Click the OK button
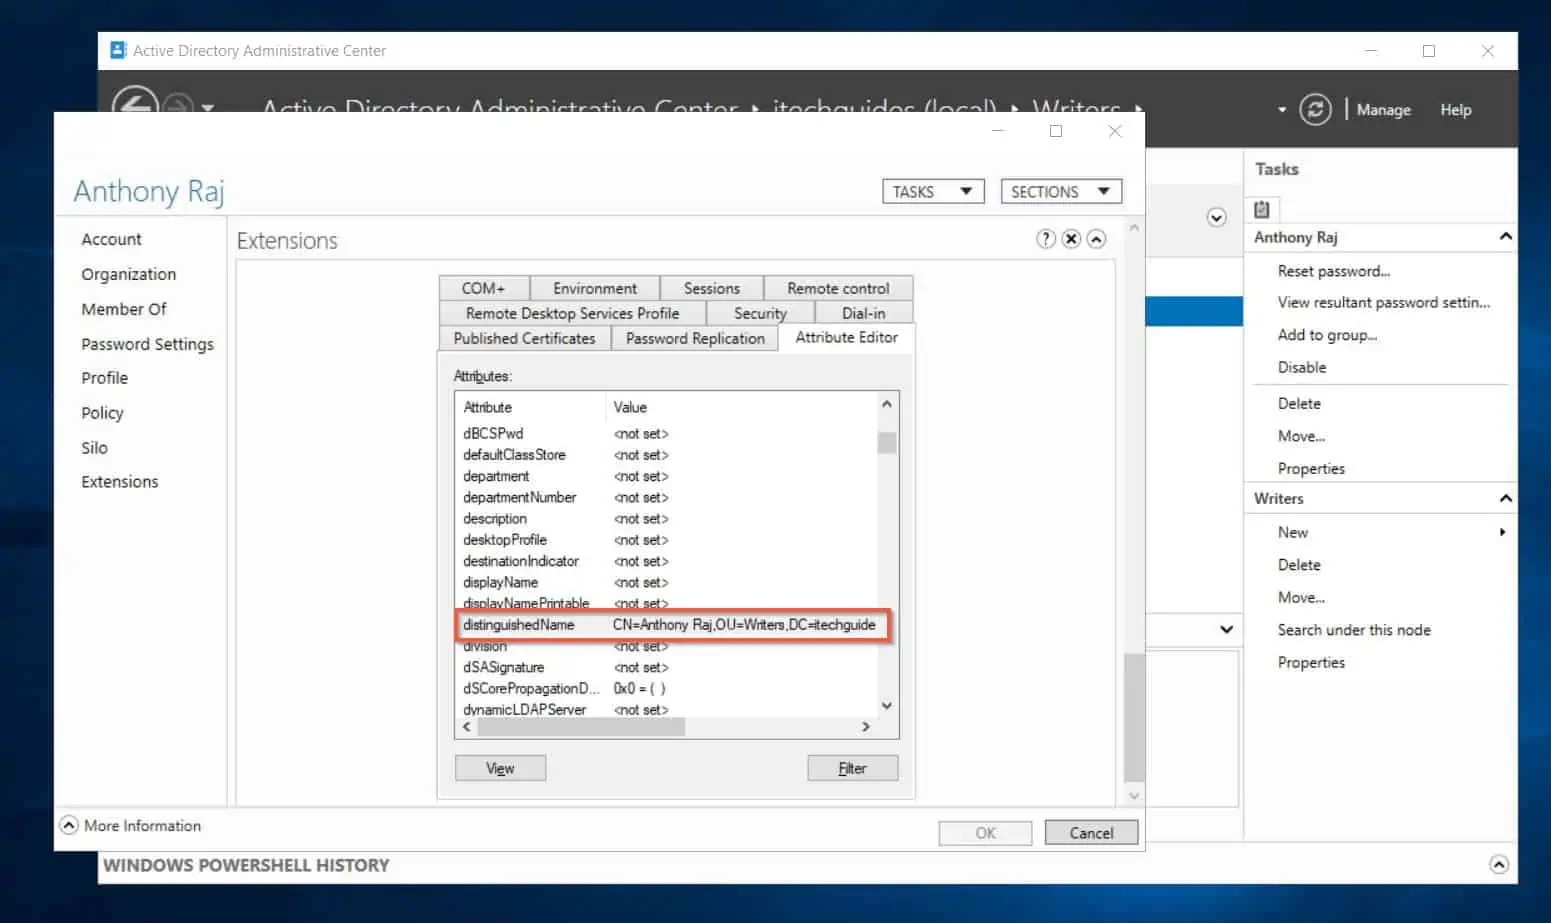Viewport: 1551px width, 923px height. click(985, 833)
